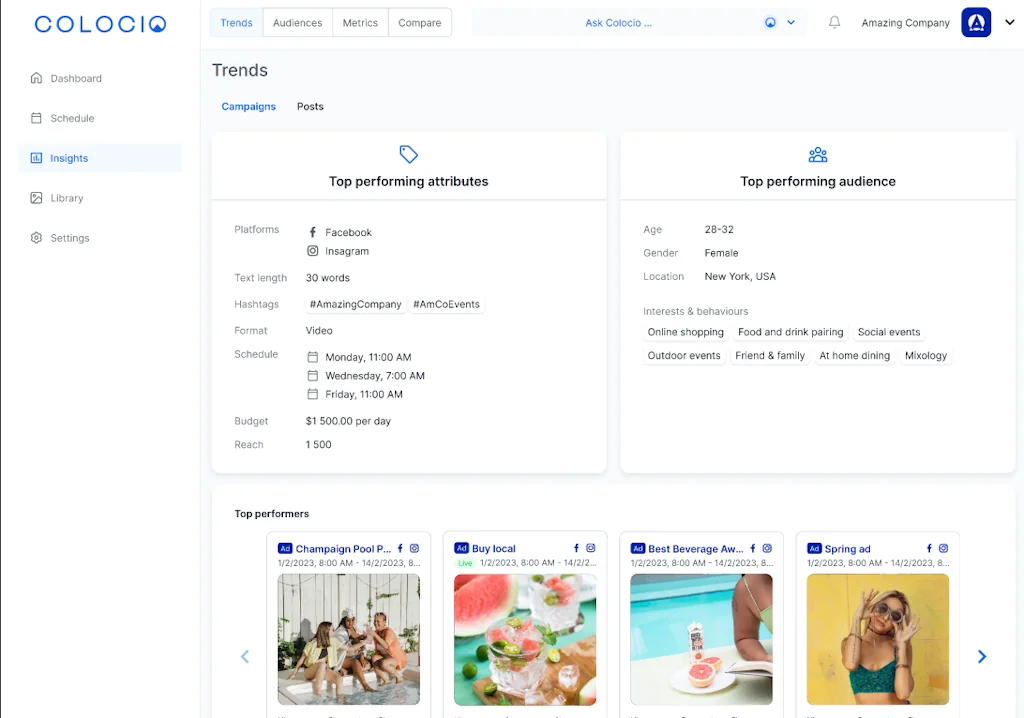This screenshot has height=718, width=1024.
Task: Open the Champaign Pool ad title link
Action: coord(343,549)
